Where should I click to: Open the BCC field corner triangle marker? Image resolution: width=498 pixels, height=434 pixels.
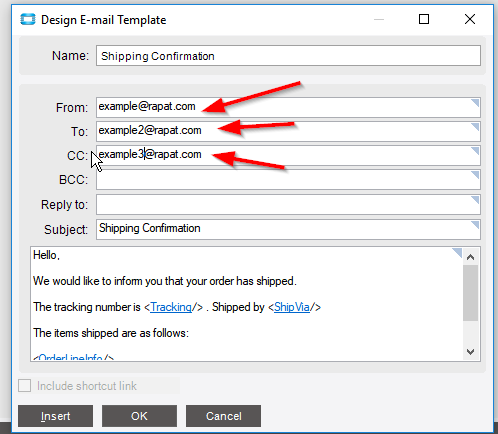[475, 175]
